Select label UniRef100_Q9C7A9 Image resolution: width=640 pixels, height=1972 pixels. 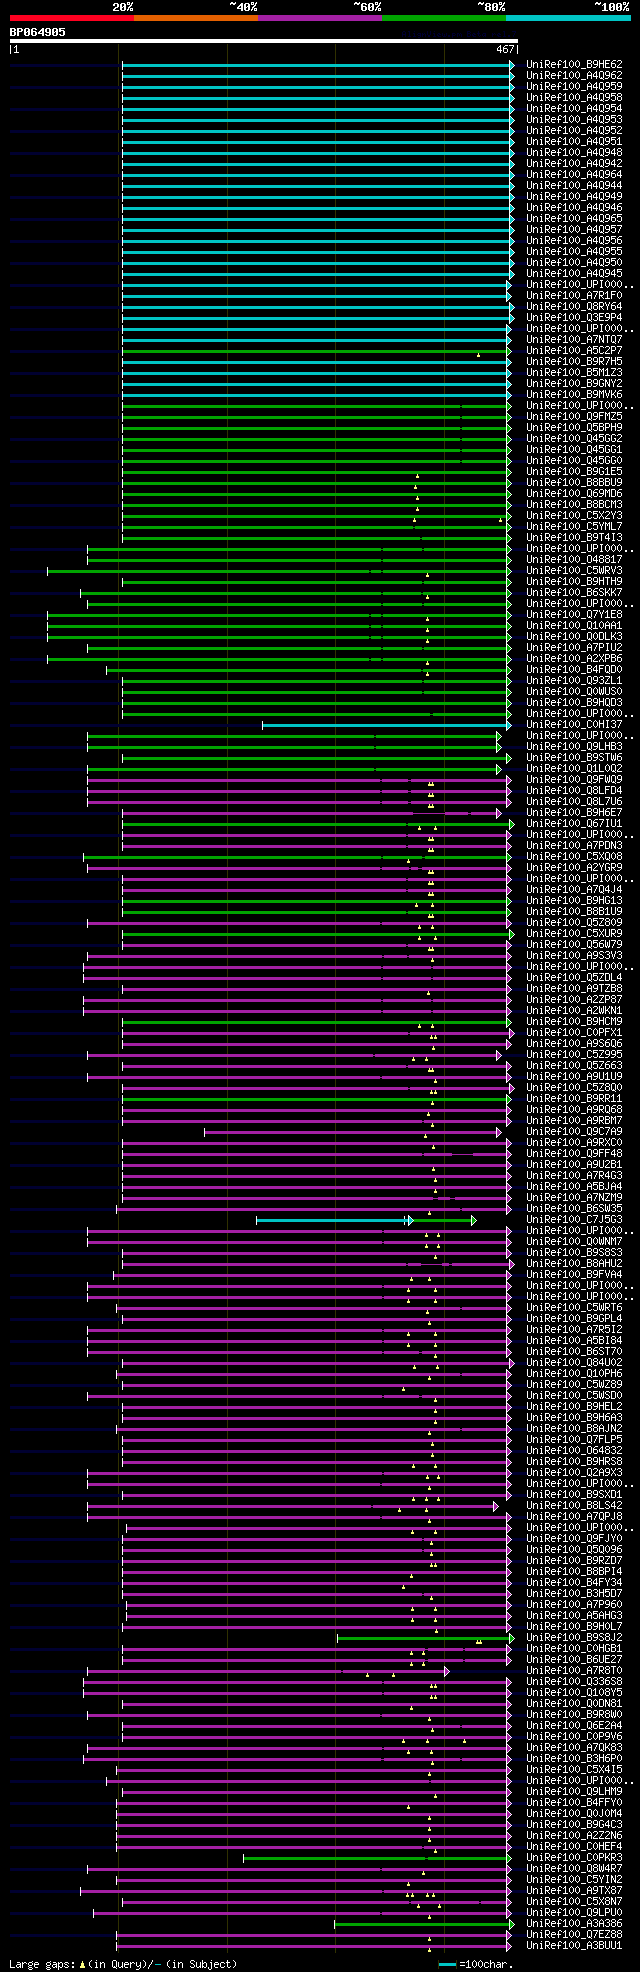574,1131
